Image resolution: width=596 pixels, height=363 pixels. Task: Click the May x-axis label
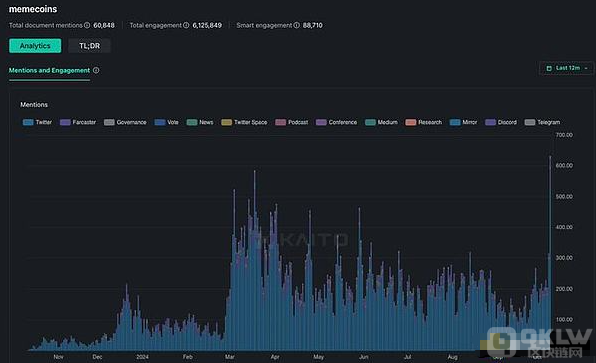pos(319,357)
